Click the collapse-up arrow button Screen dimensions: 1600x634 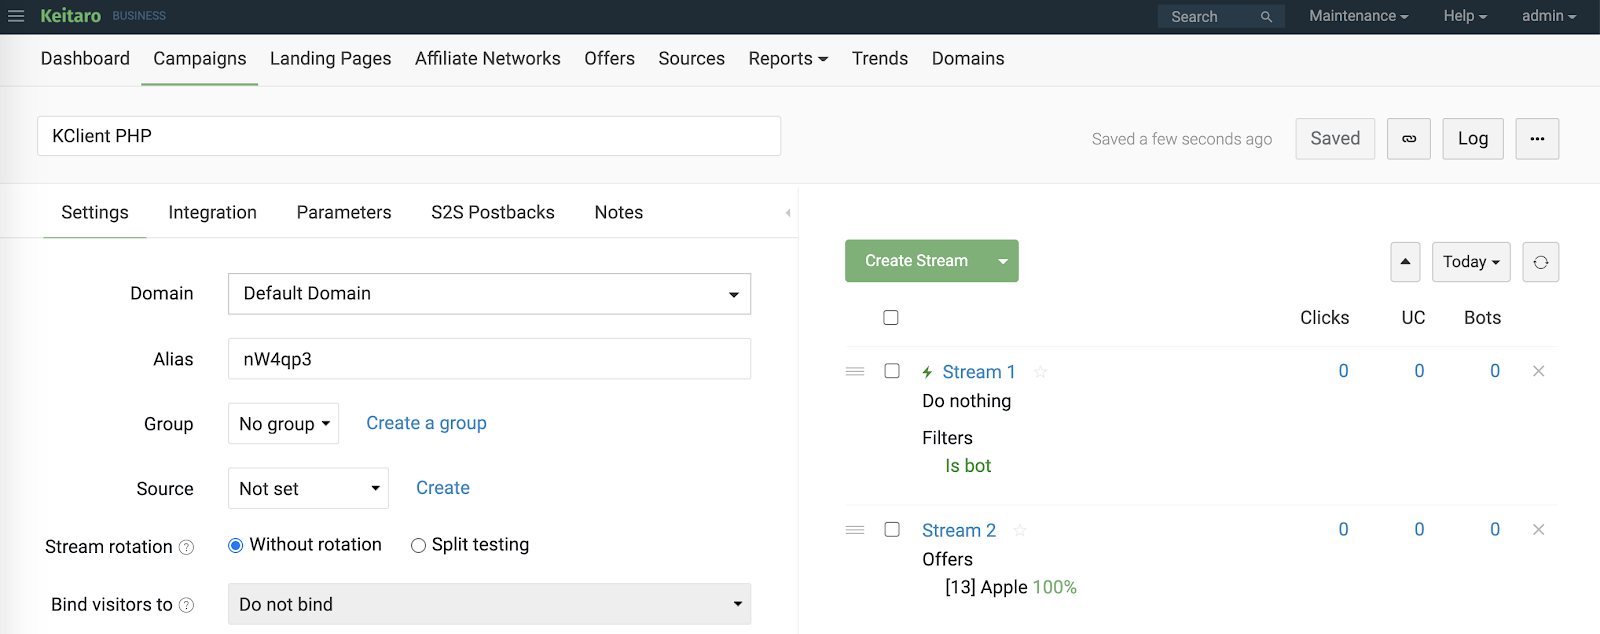[x=1405, y=262]
